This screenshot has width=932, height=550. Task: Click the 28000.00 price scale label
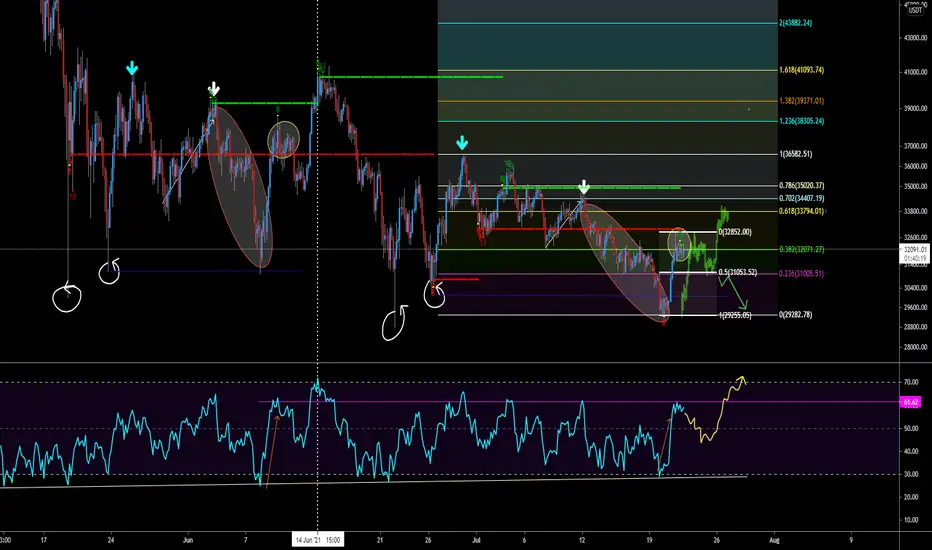(x=915, y=347)
